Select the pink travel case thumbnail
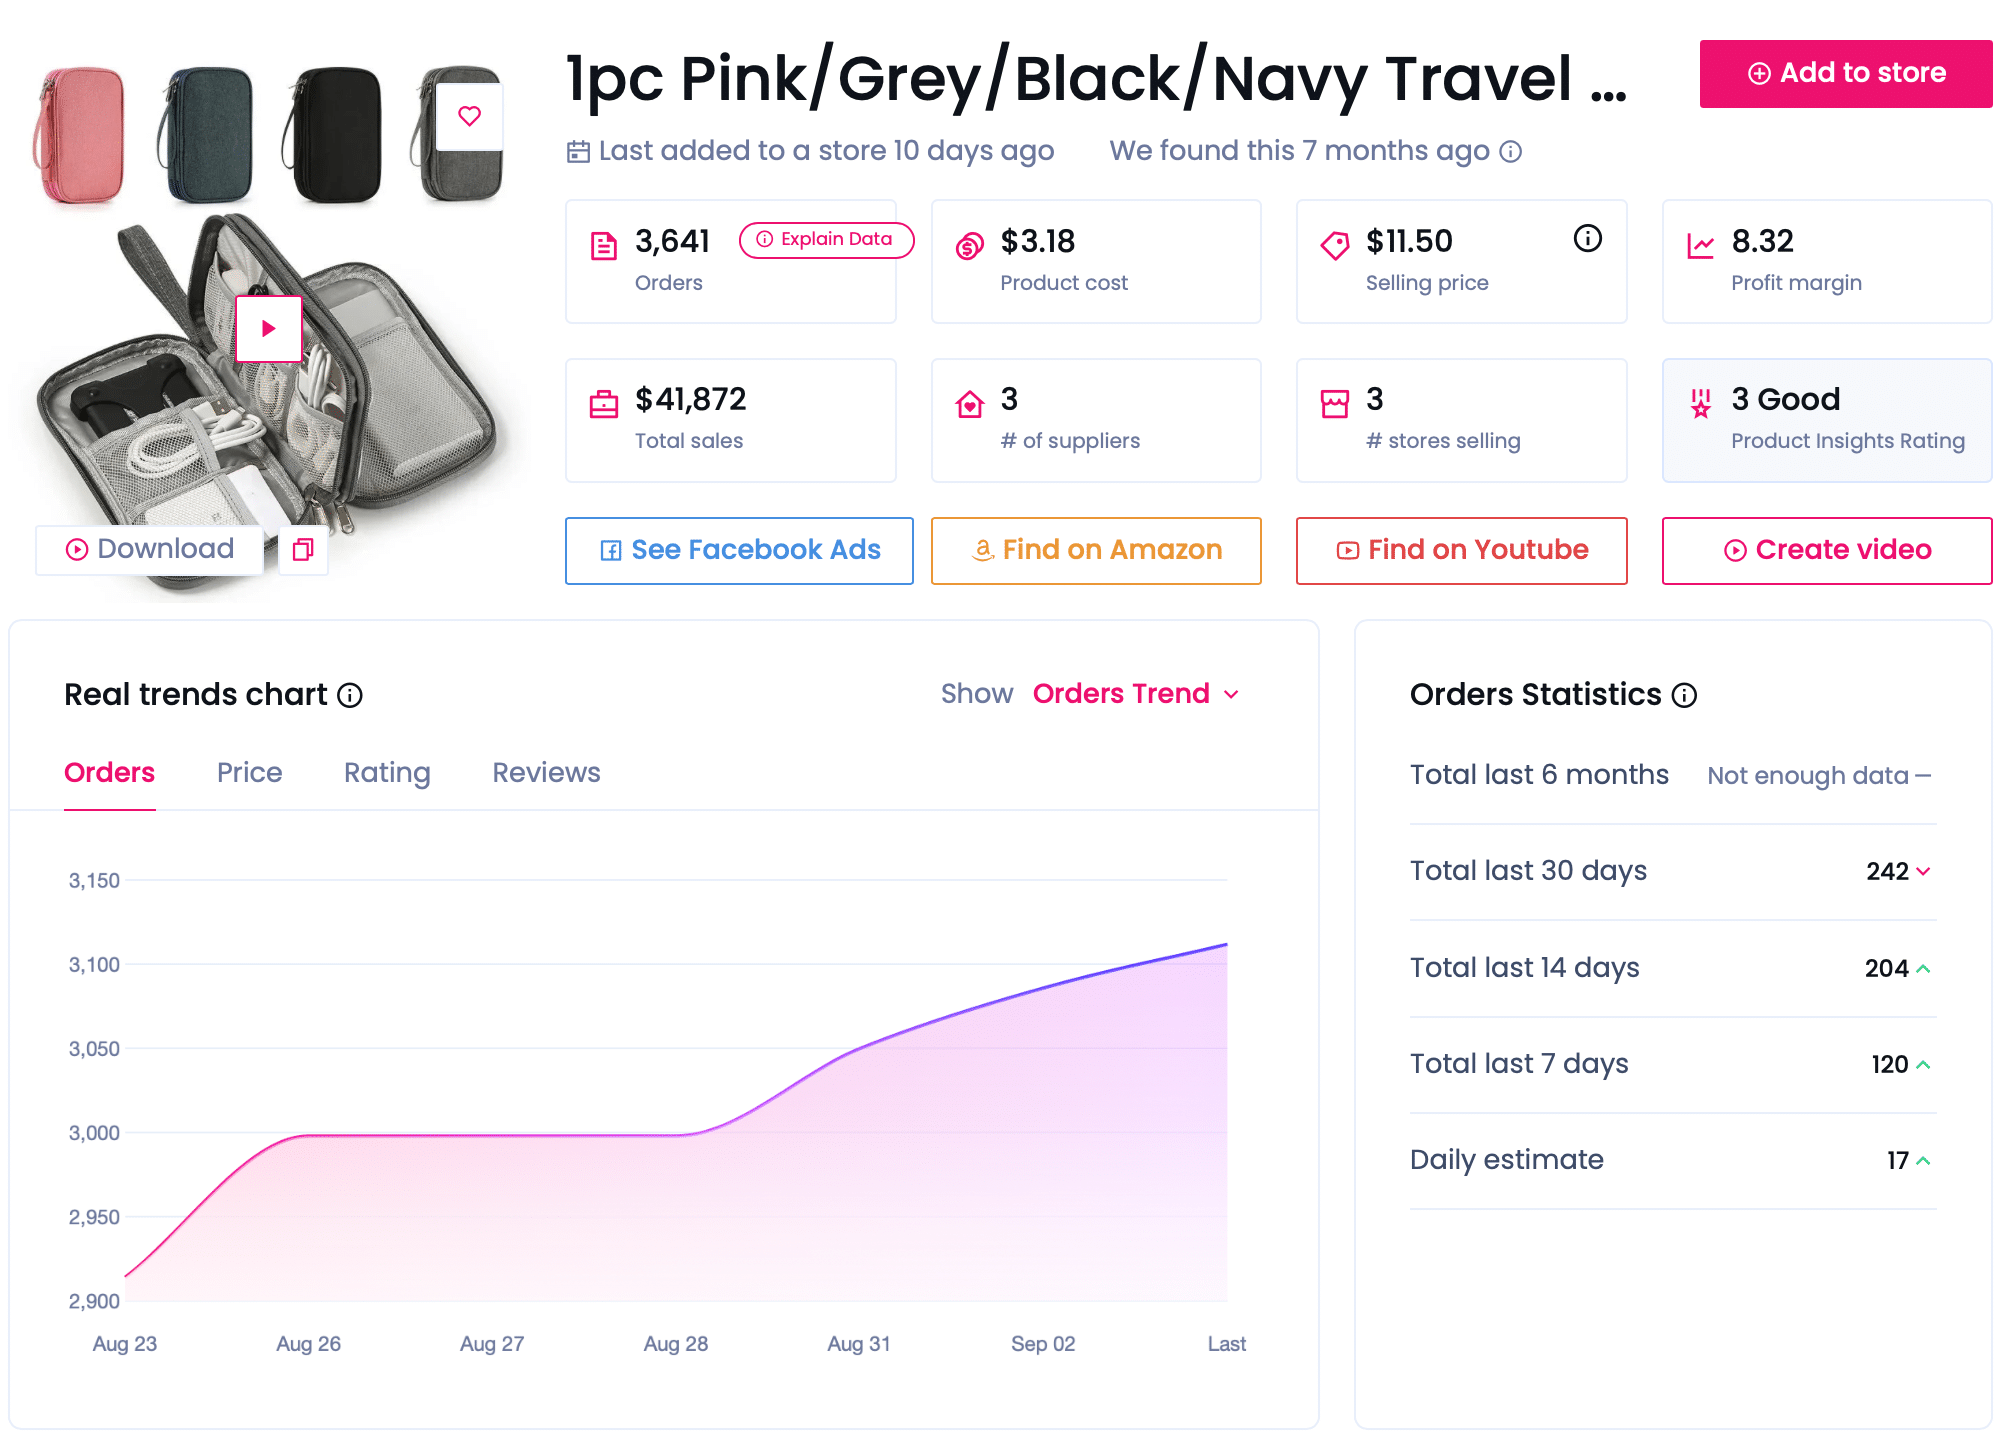Image resolution: width=2014 pixels, height=1448 pixels. click(78, 135)
